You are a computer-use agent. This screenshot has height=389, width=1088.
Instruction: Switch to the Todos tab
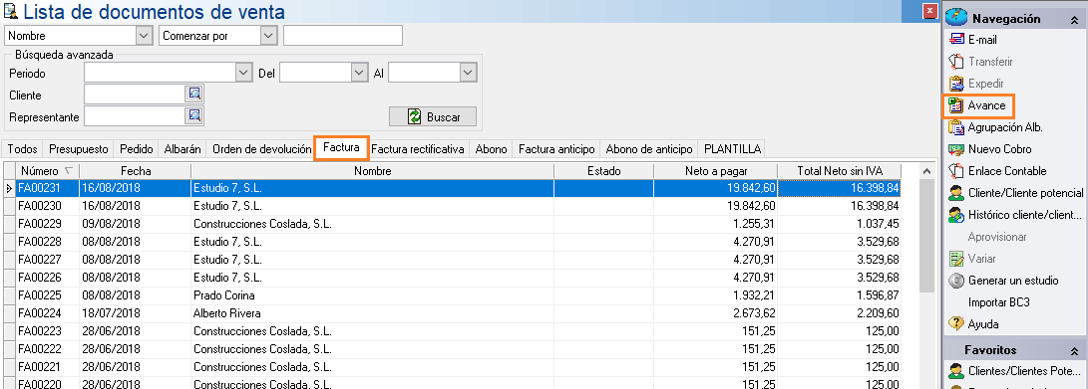pyautogui.click(x=22, y=149)
